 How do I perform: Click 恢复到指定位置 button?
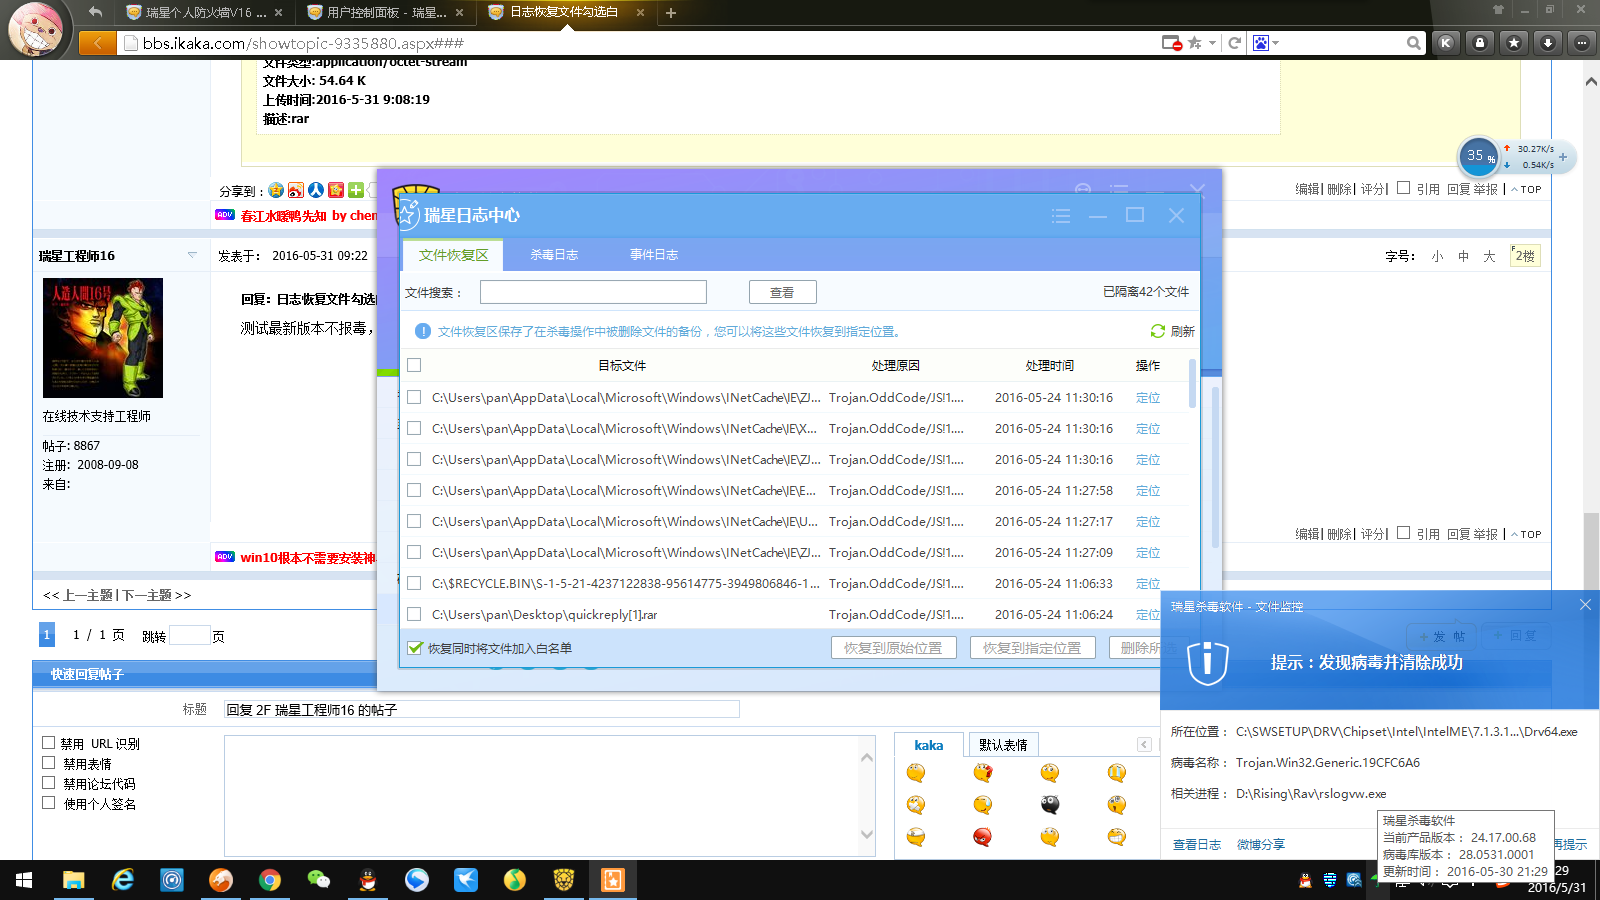tap(1032, 648)
